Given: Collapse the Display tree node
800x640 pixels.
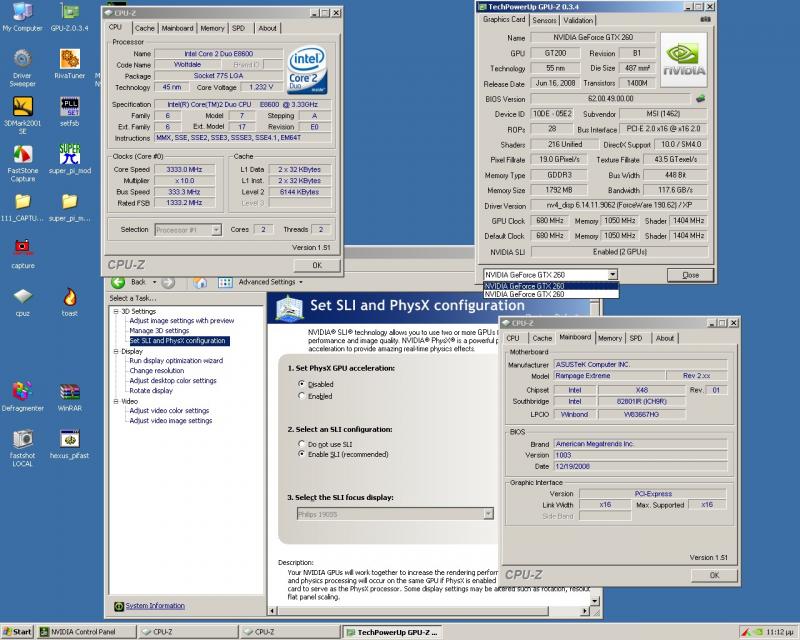Looking at the screenshot, I should pos(116,351).
